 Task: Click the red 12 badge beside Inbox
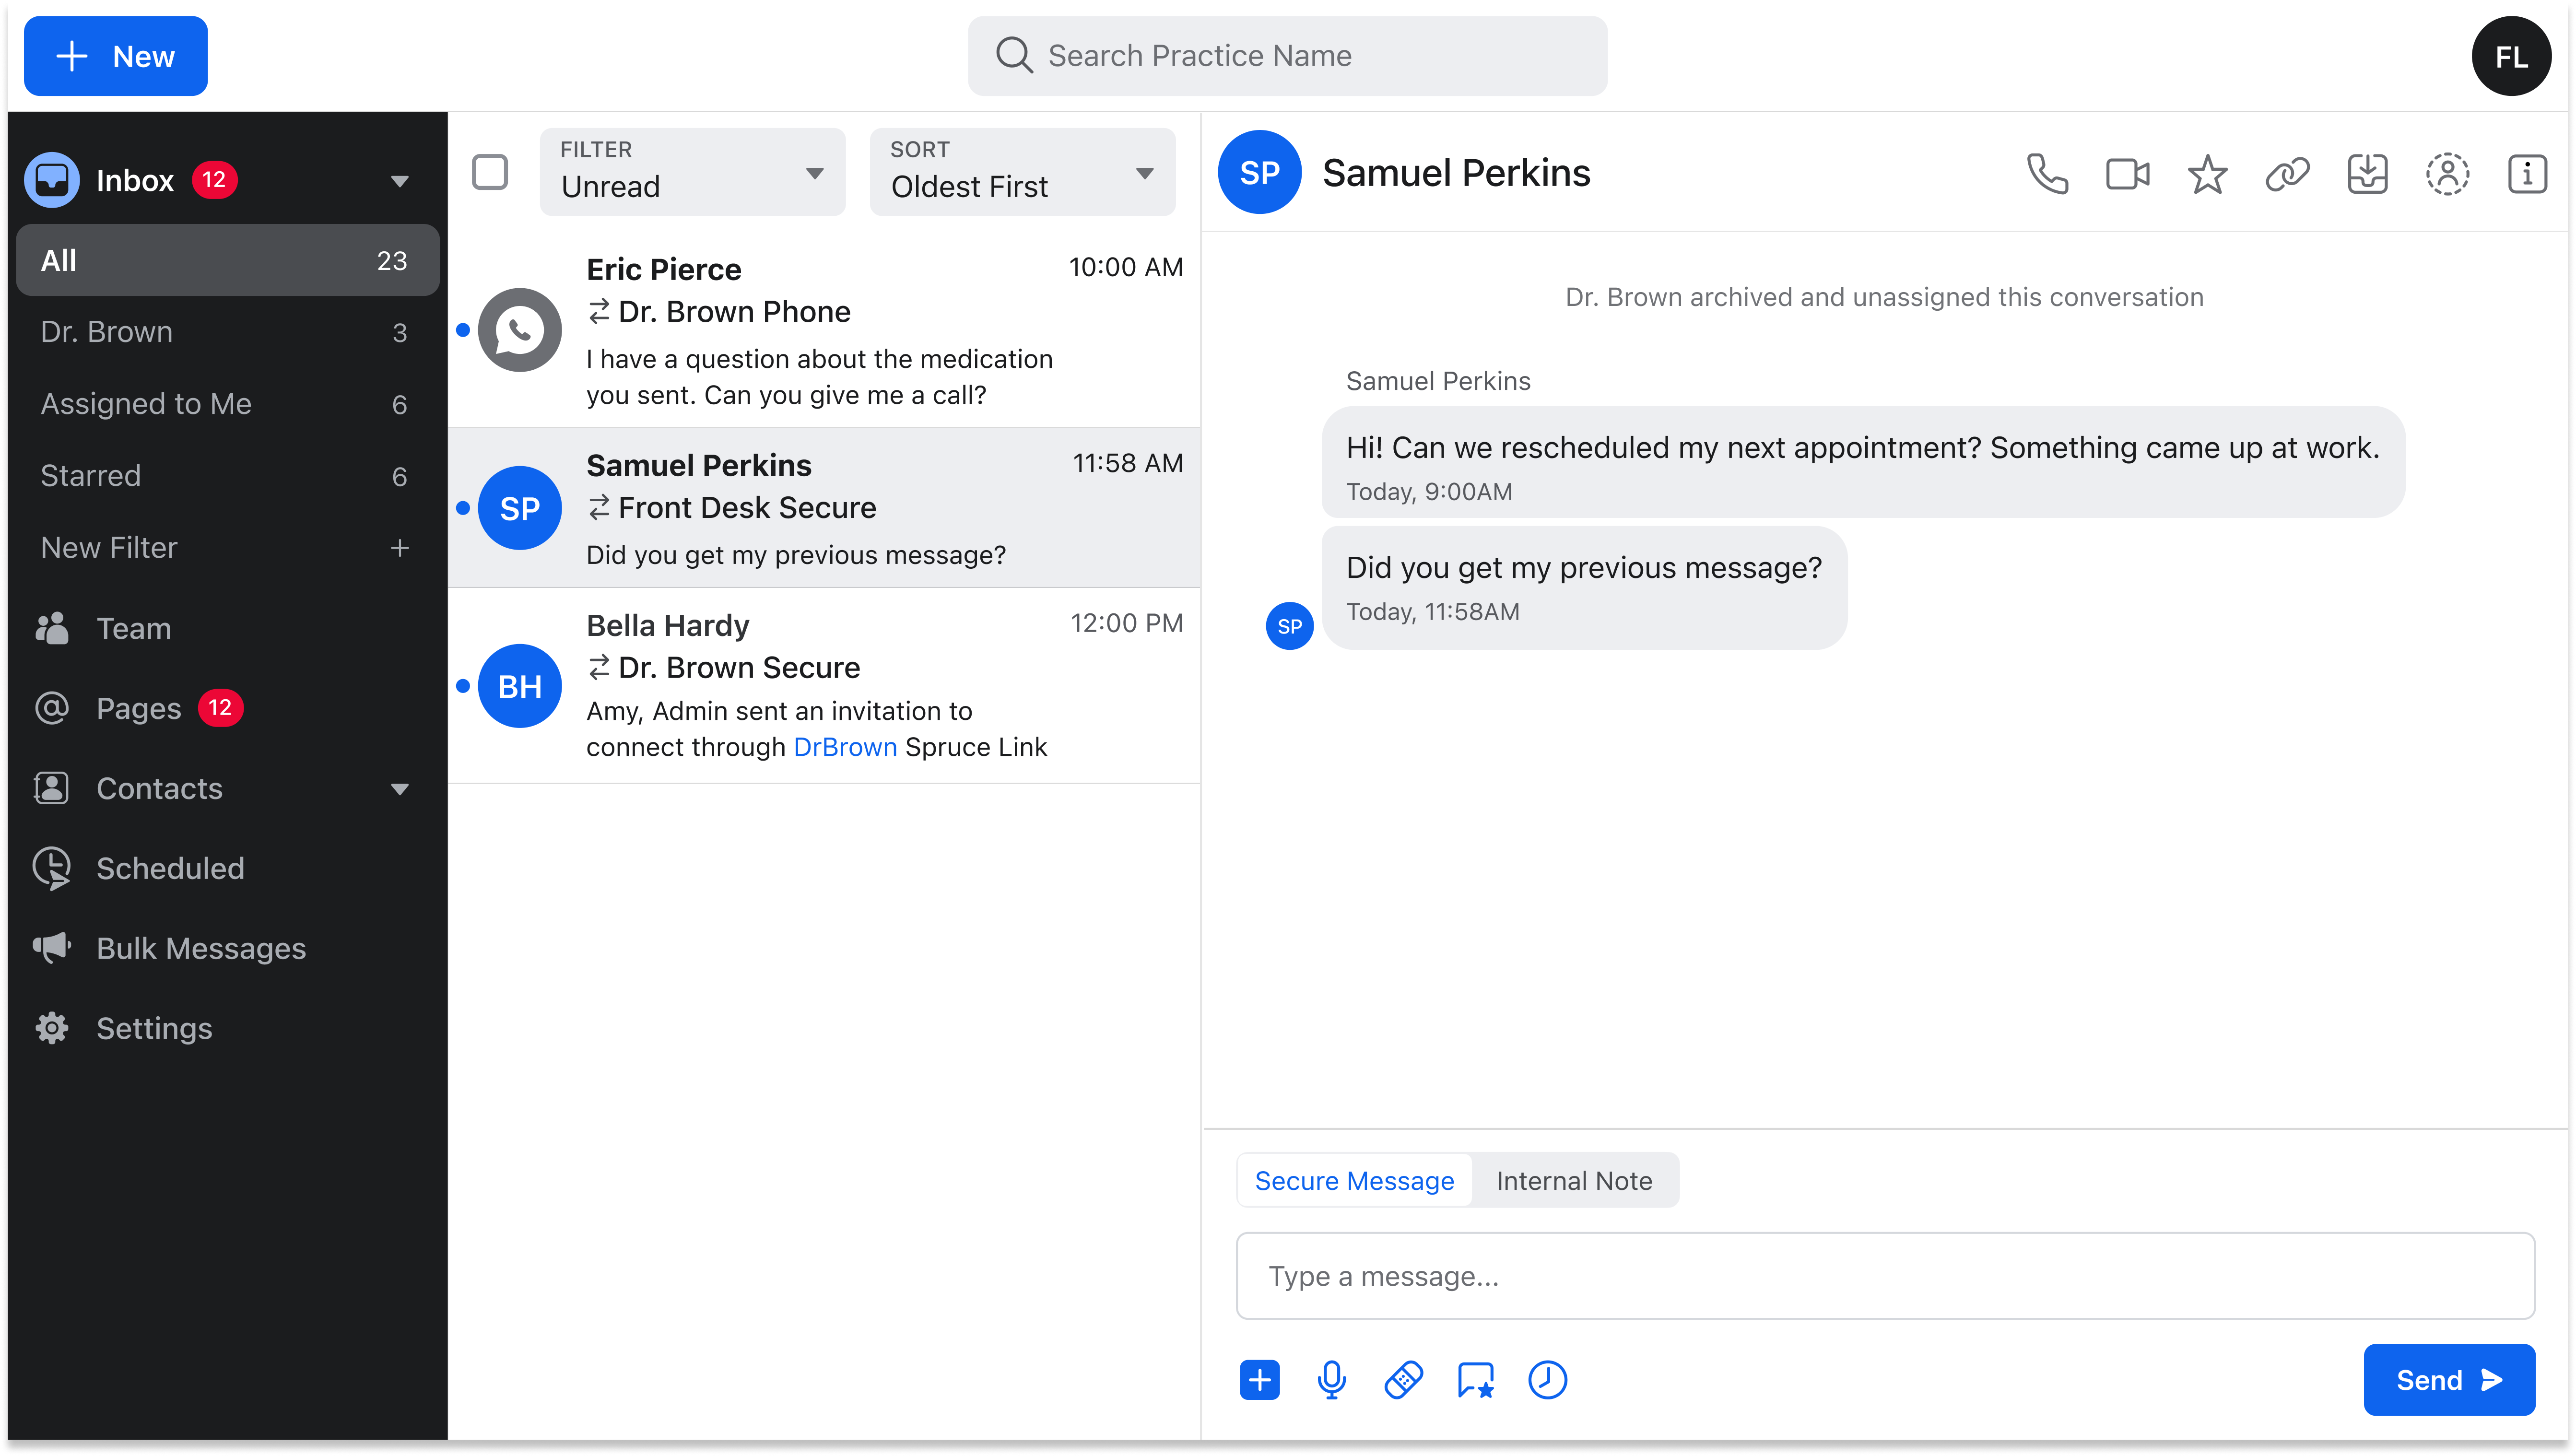pyautogui.click(x=214, y=180)
